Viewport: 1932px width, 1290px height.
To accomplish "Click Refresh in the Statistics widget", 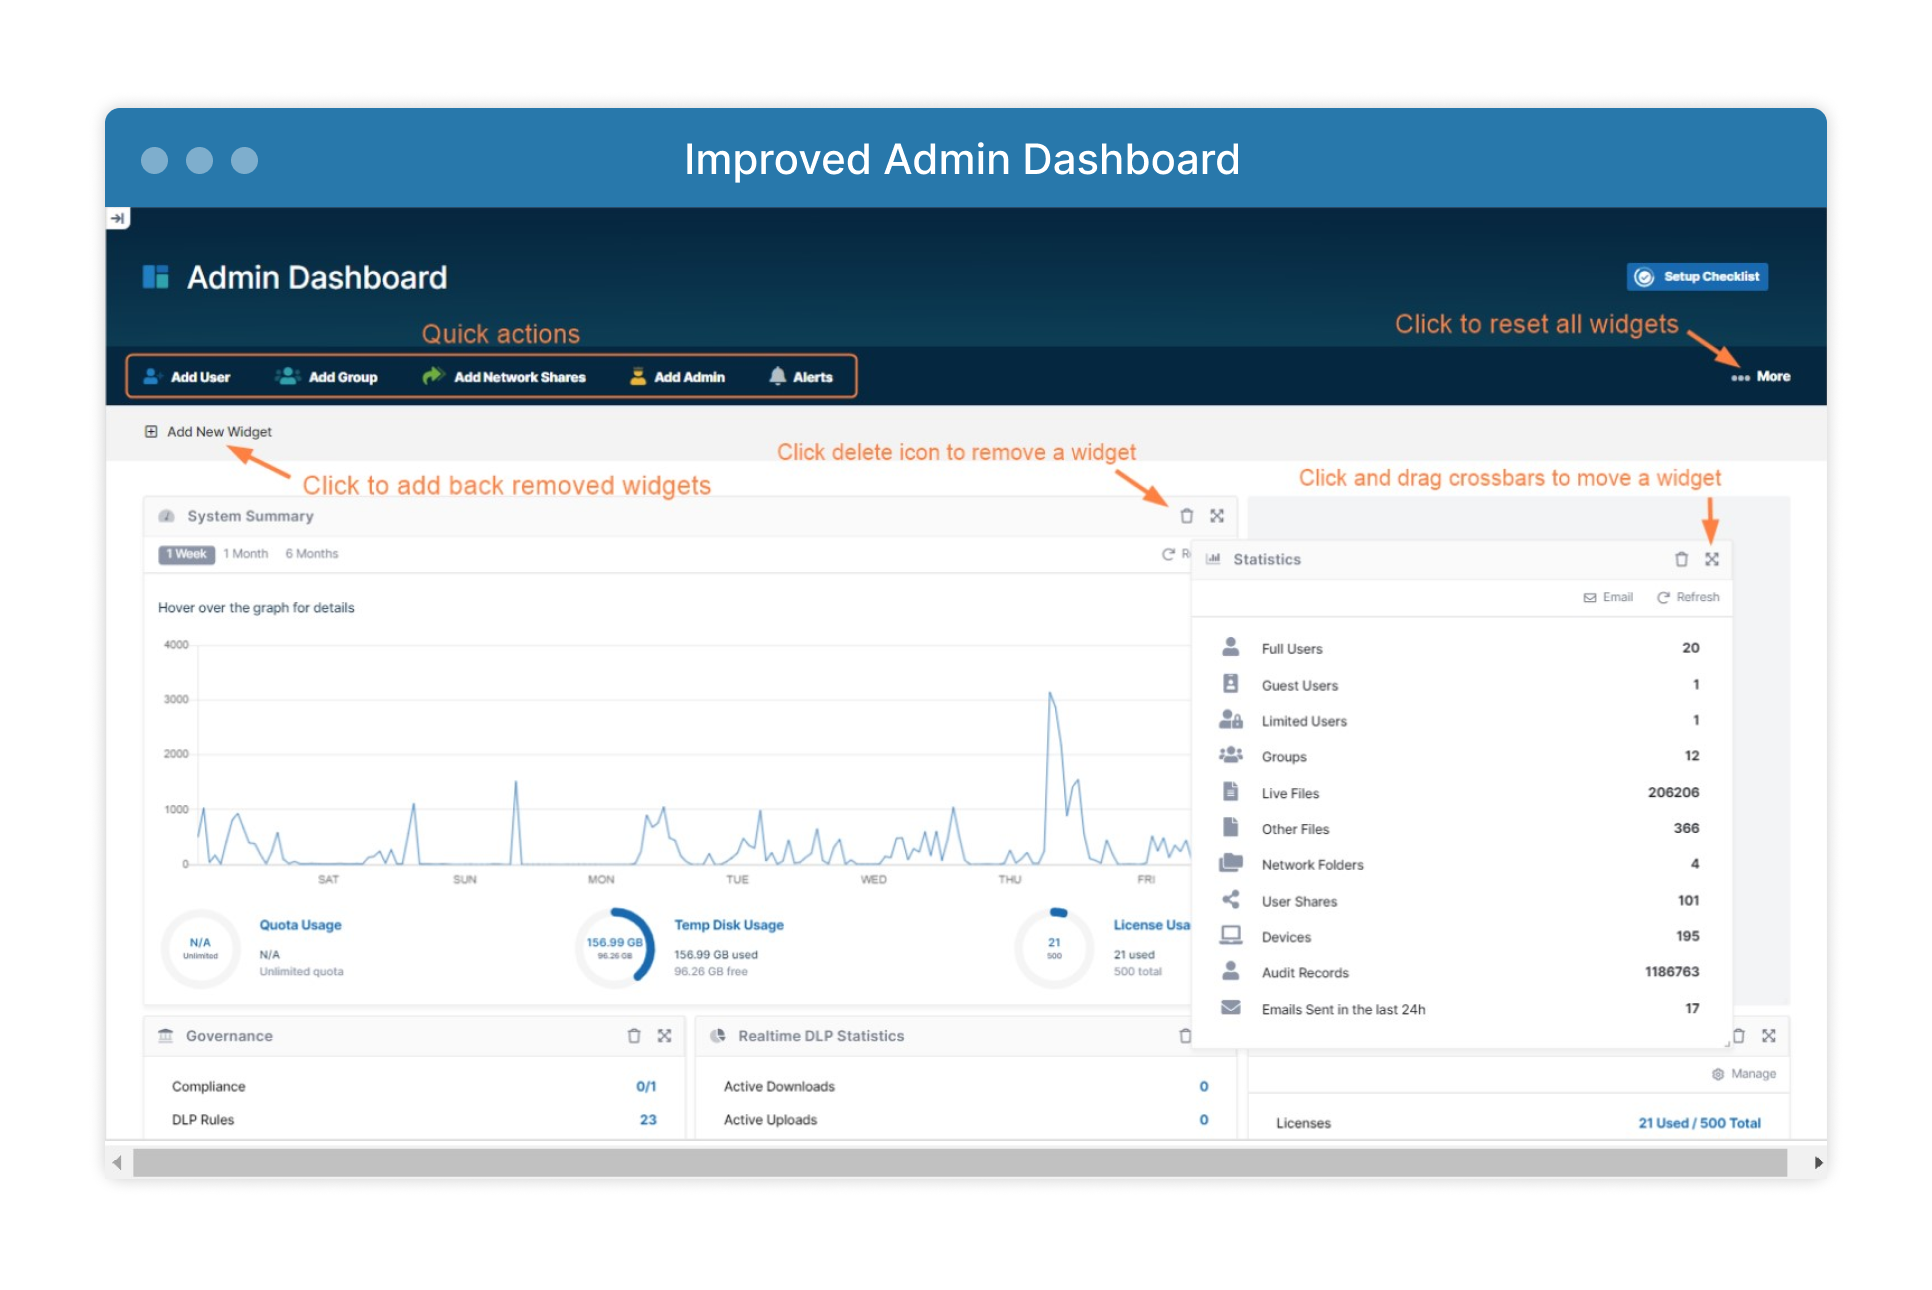I will [x=1689, y=597].
